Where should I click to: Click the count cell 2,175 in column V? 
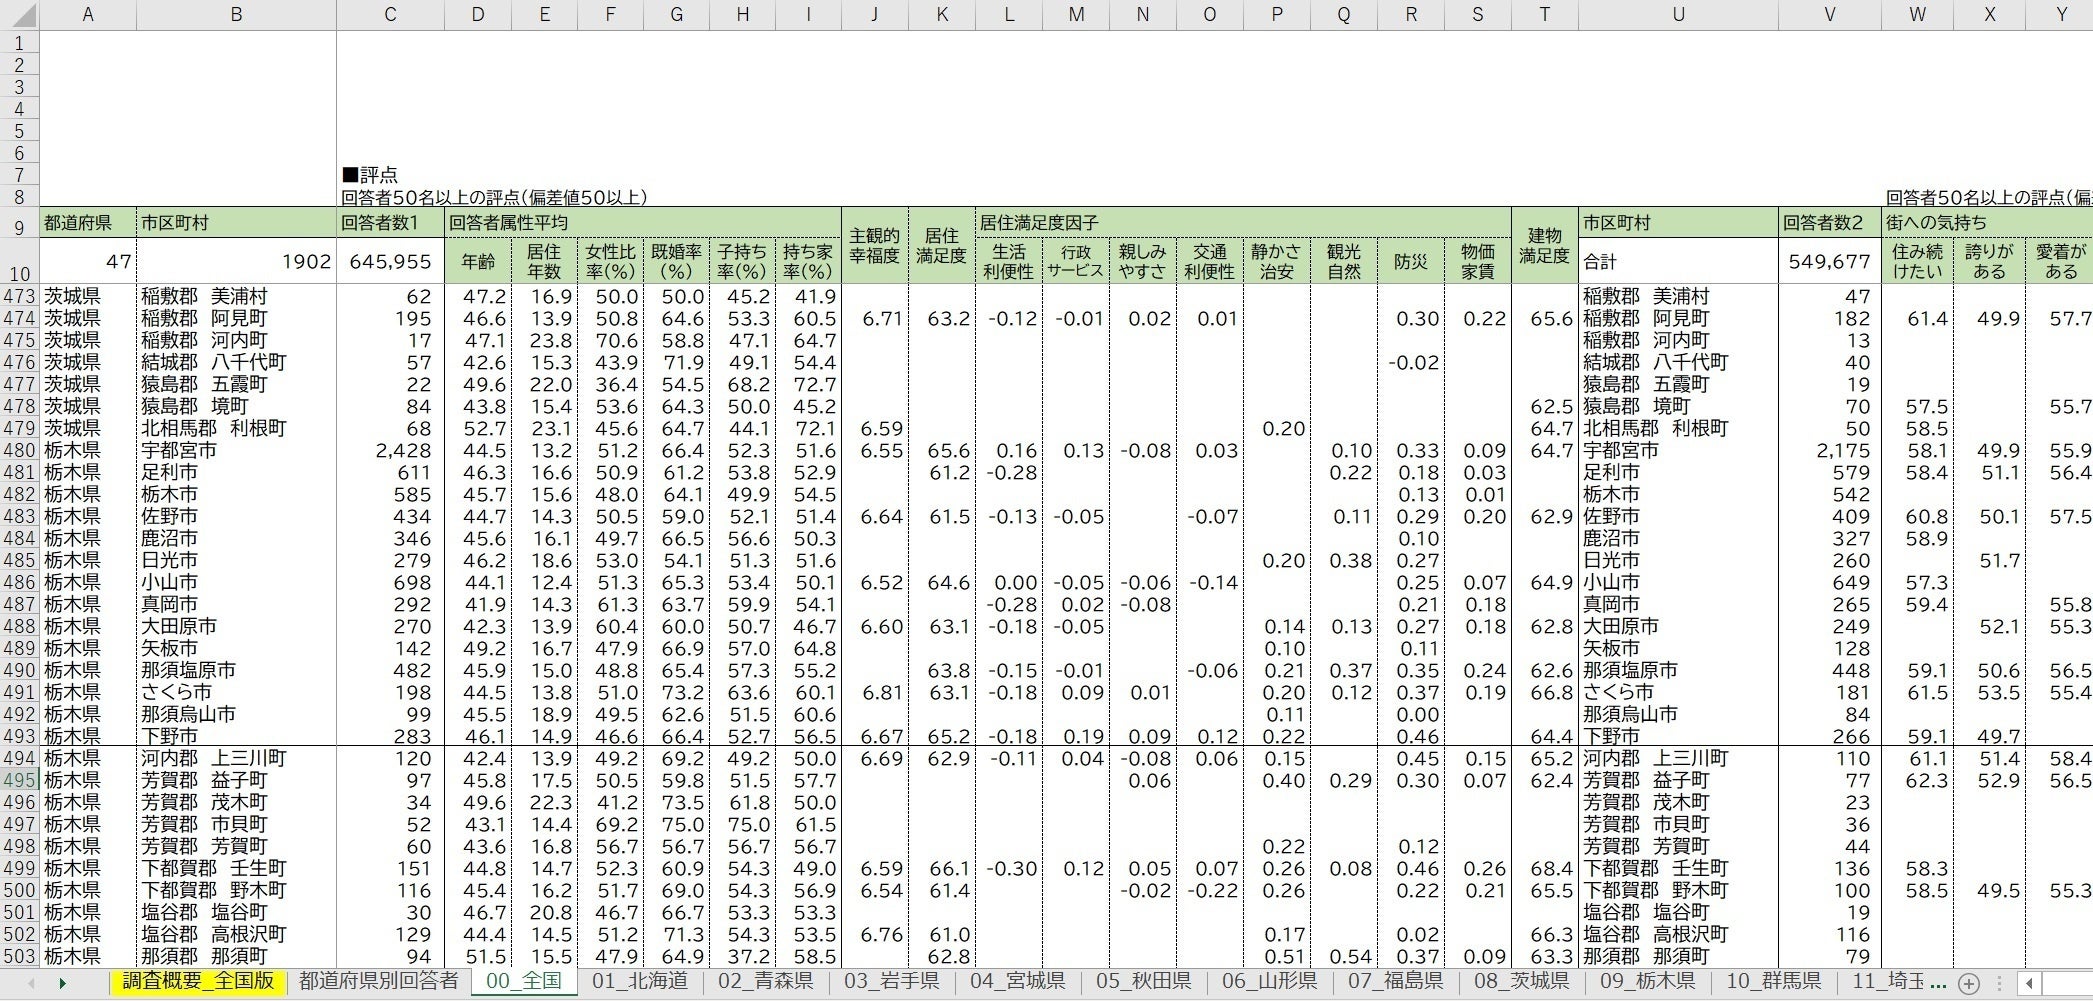tap(1829, 451)
